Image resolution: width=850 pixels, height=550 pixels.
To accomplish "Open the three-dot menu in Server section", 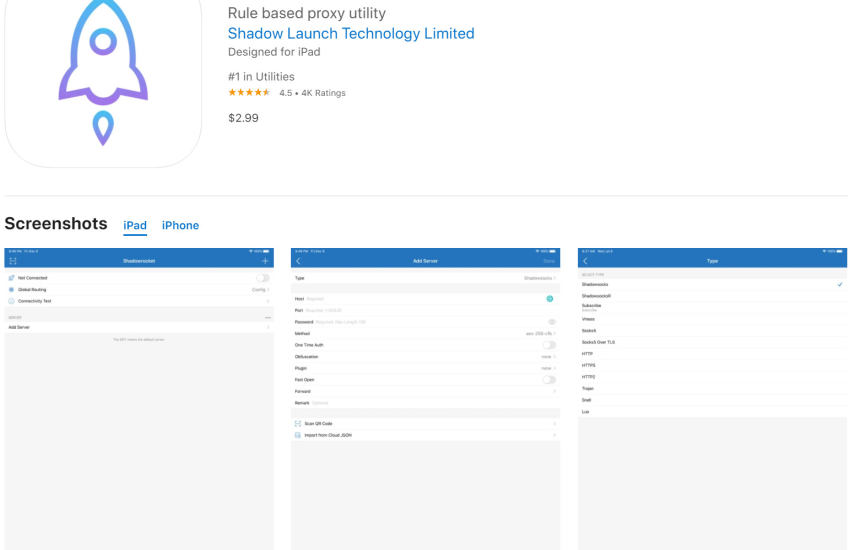I will coord(267,318).
